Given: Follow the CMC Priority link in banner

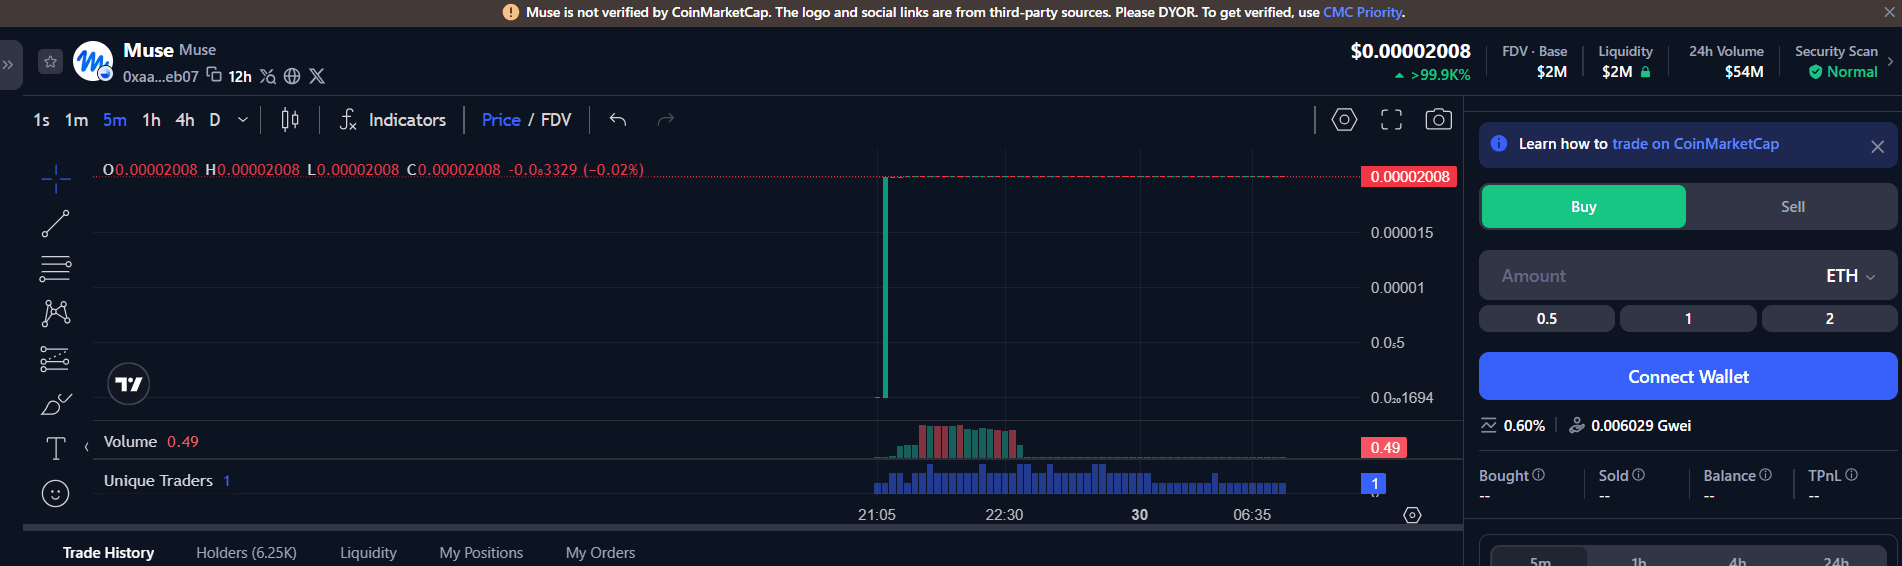Looking at the screenshot, I should point(1362,12).
